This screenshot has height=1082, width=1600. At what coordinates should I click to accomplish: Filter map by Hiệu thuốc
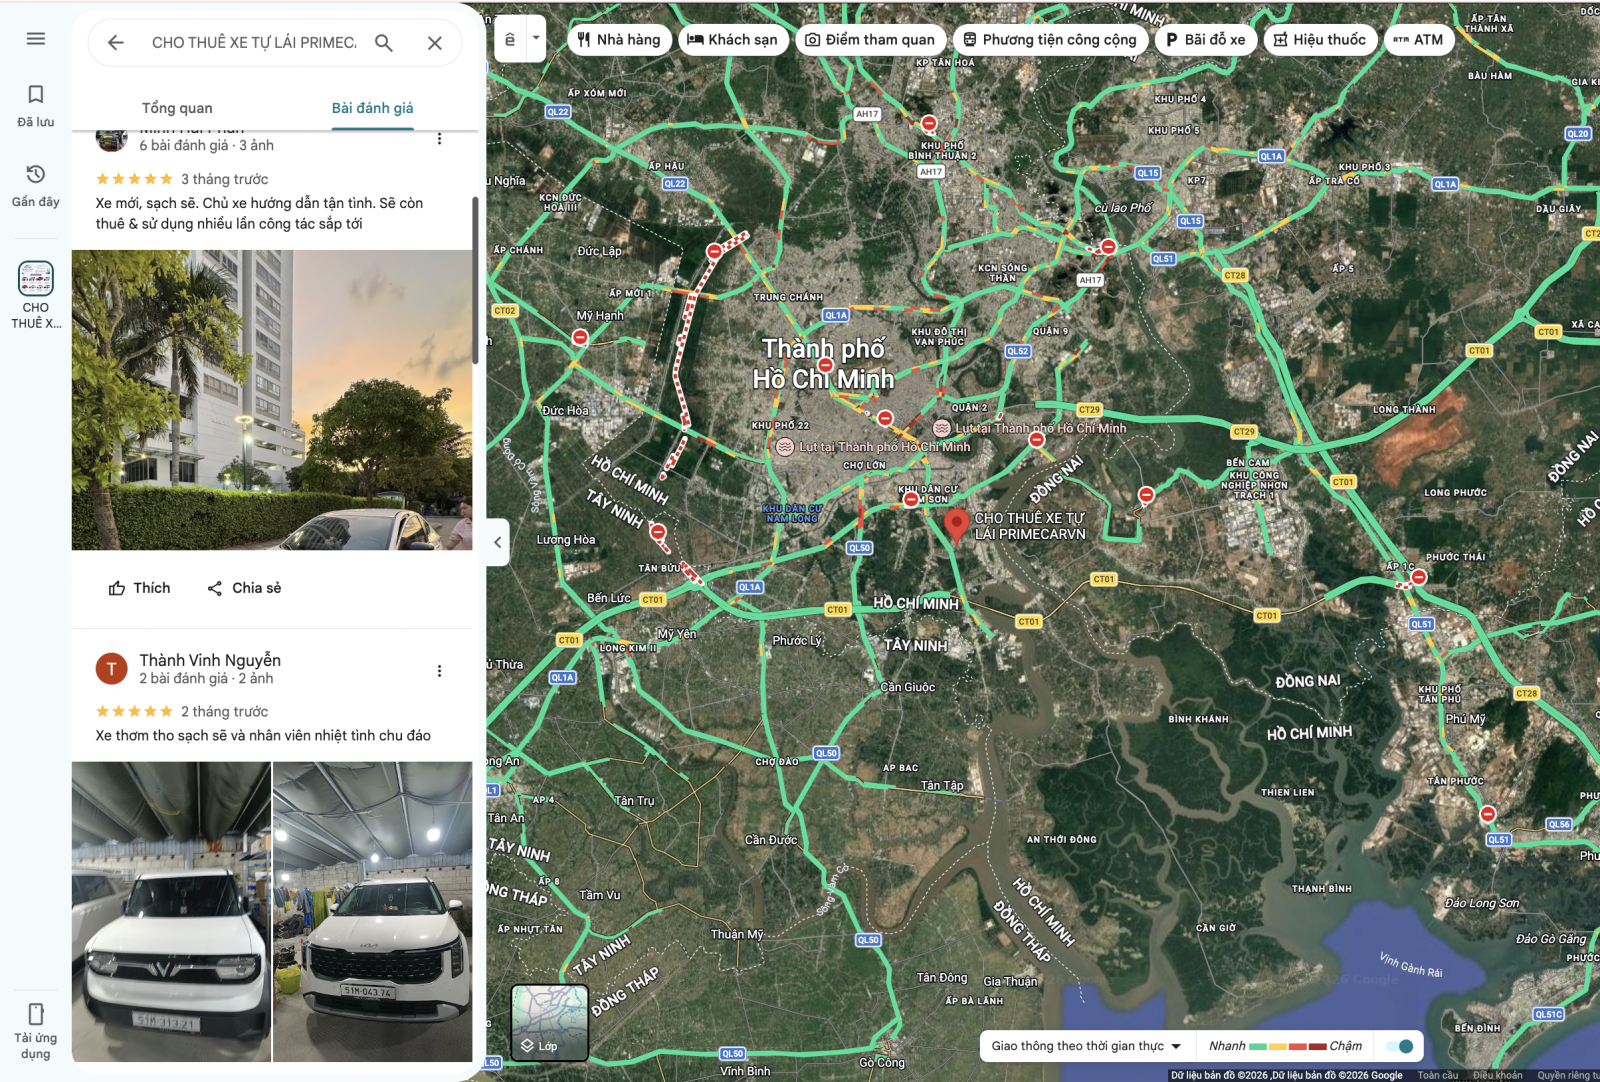[x=1320, y=40]
